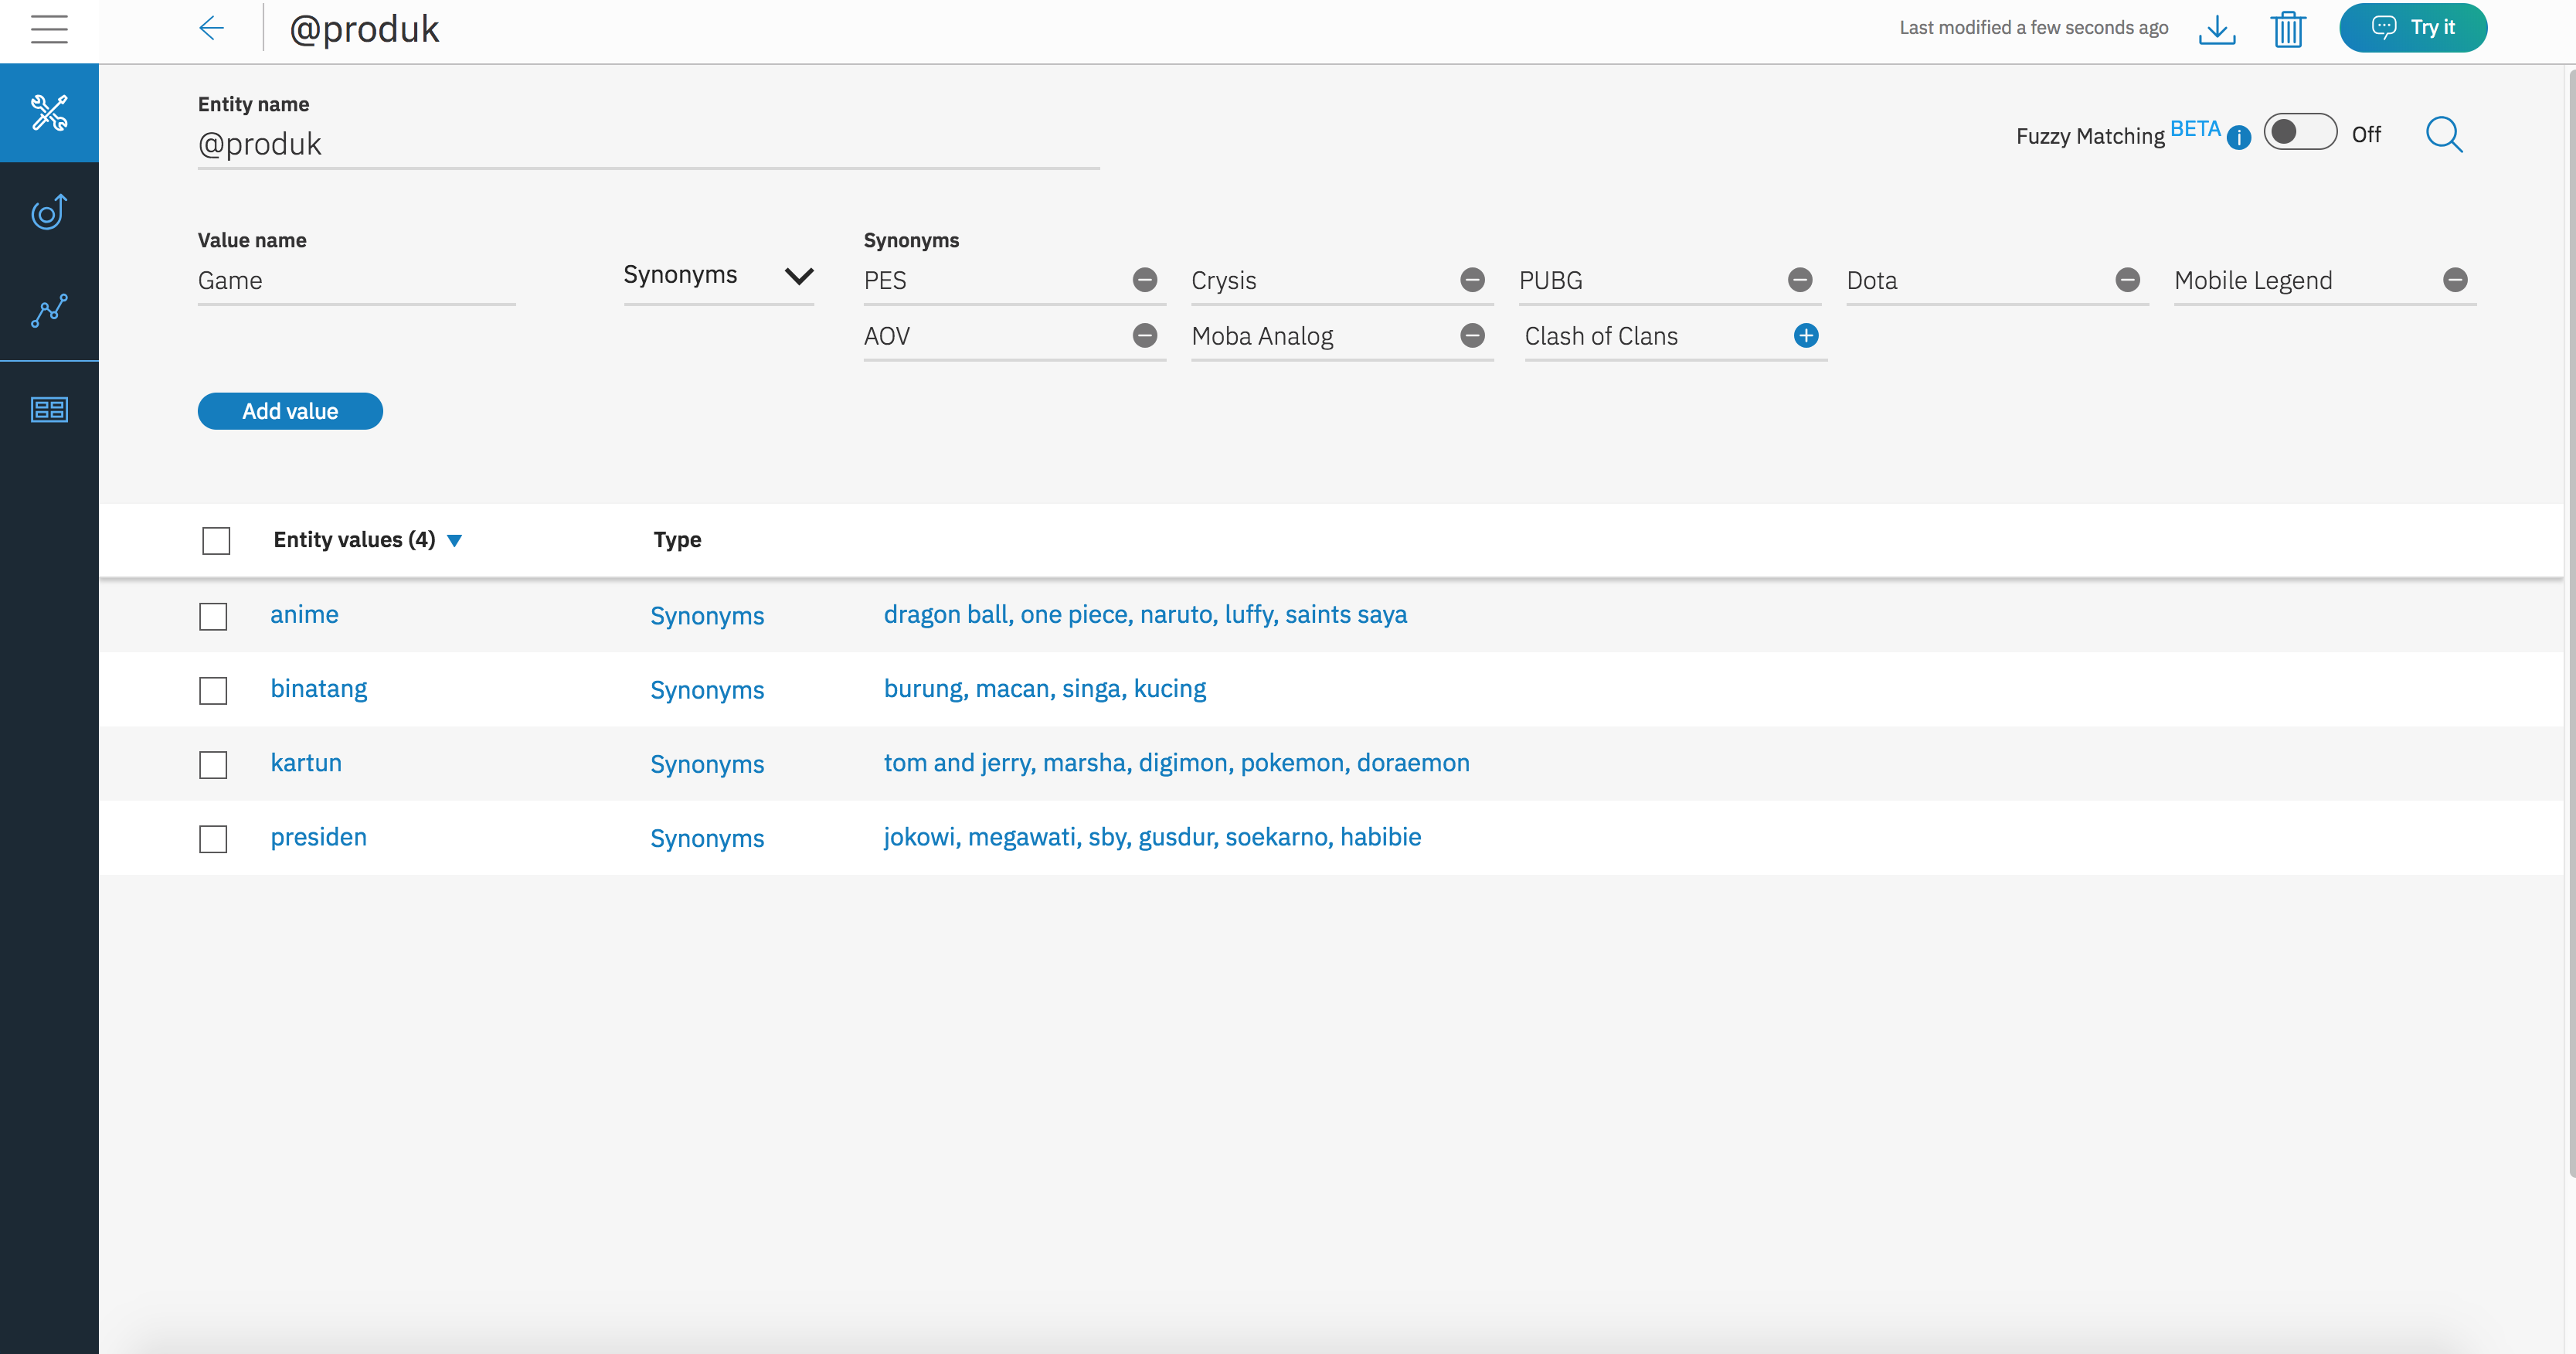Edit the Entity name field @produk
2576x1354 pixels.
[x=648, y=145]
